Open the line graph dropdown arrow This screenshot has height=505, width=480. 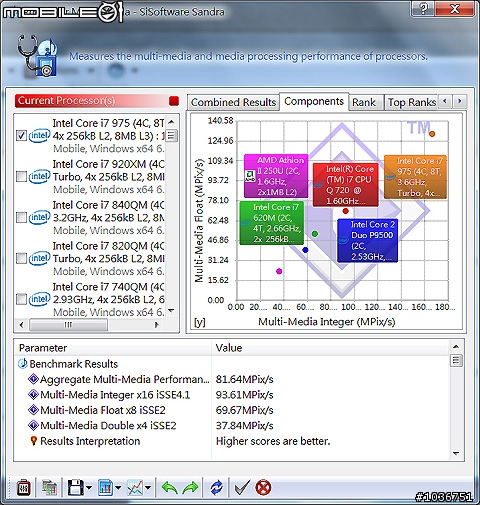coord(148,488)
